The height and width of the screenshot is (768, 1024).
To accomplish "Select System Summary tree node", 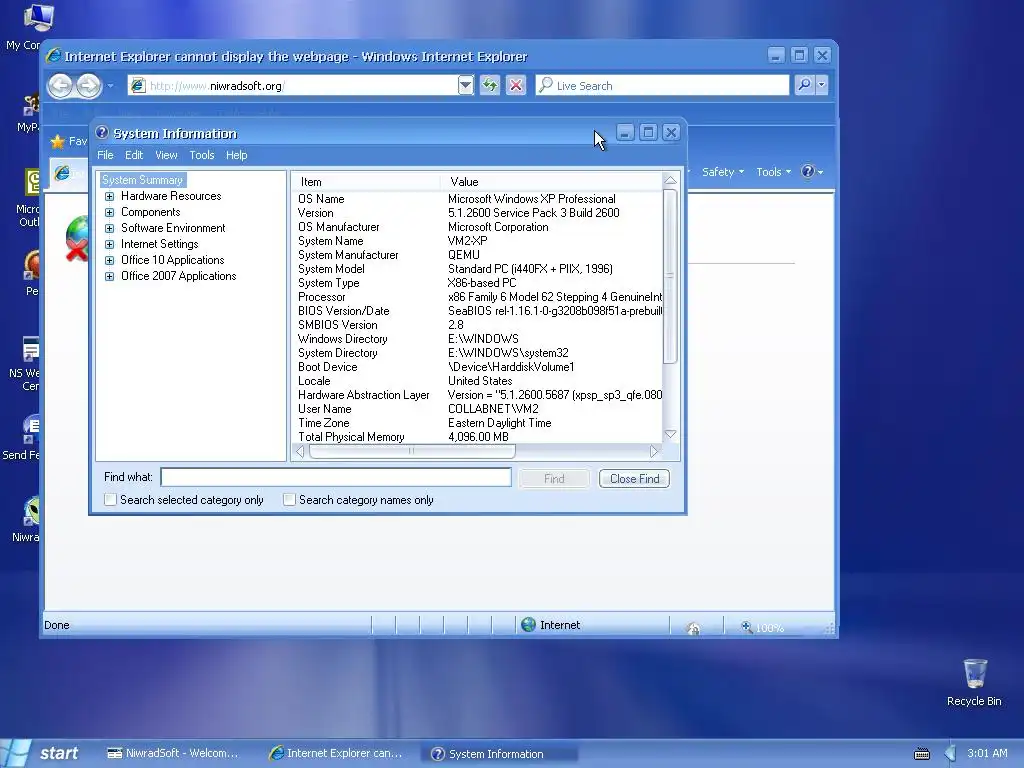I will [x=142, y=180].
